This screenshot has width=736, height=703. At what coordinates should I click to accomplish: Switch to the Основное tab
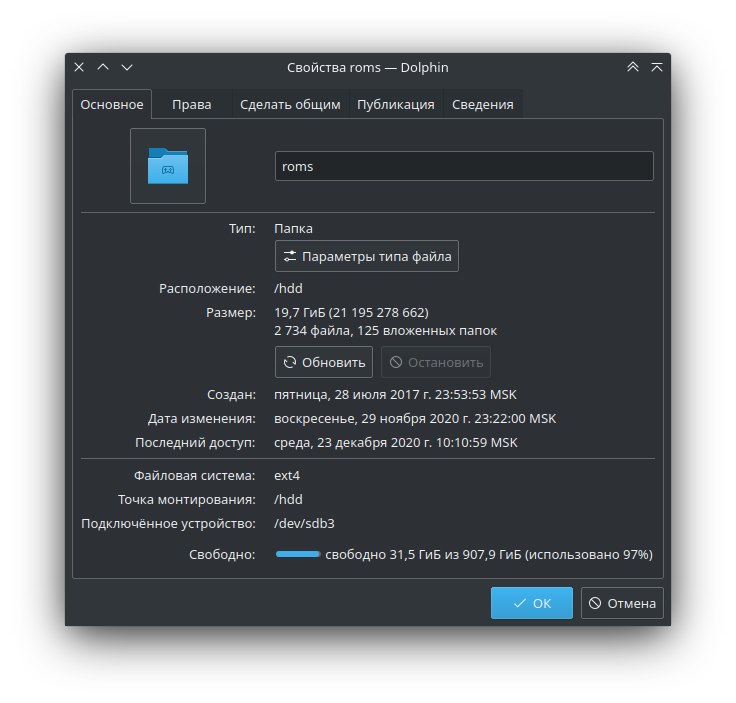112,104
